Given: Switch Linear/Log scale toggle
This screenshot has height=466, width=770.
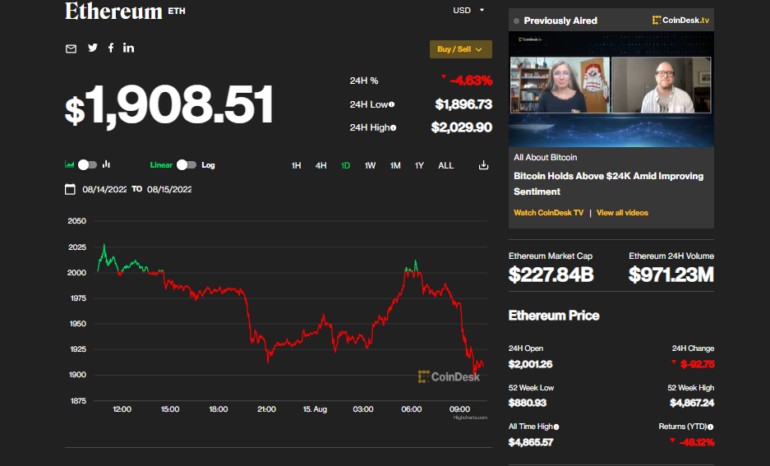Looking at the screenshot, I should pos(187,165).
